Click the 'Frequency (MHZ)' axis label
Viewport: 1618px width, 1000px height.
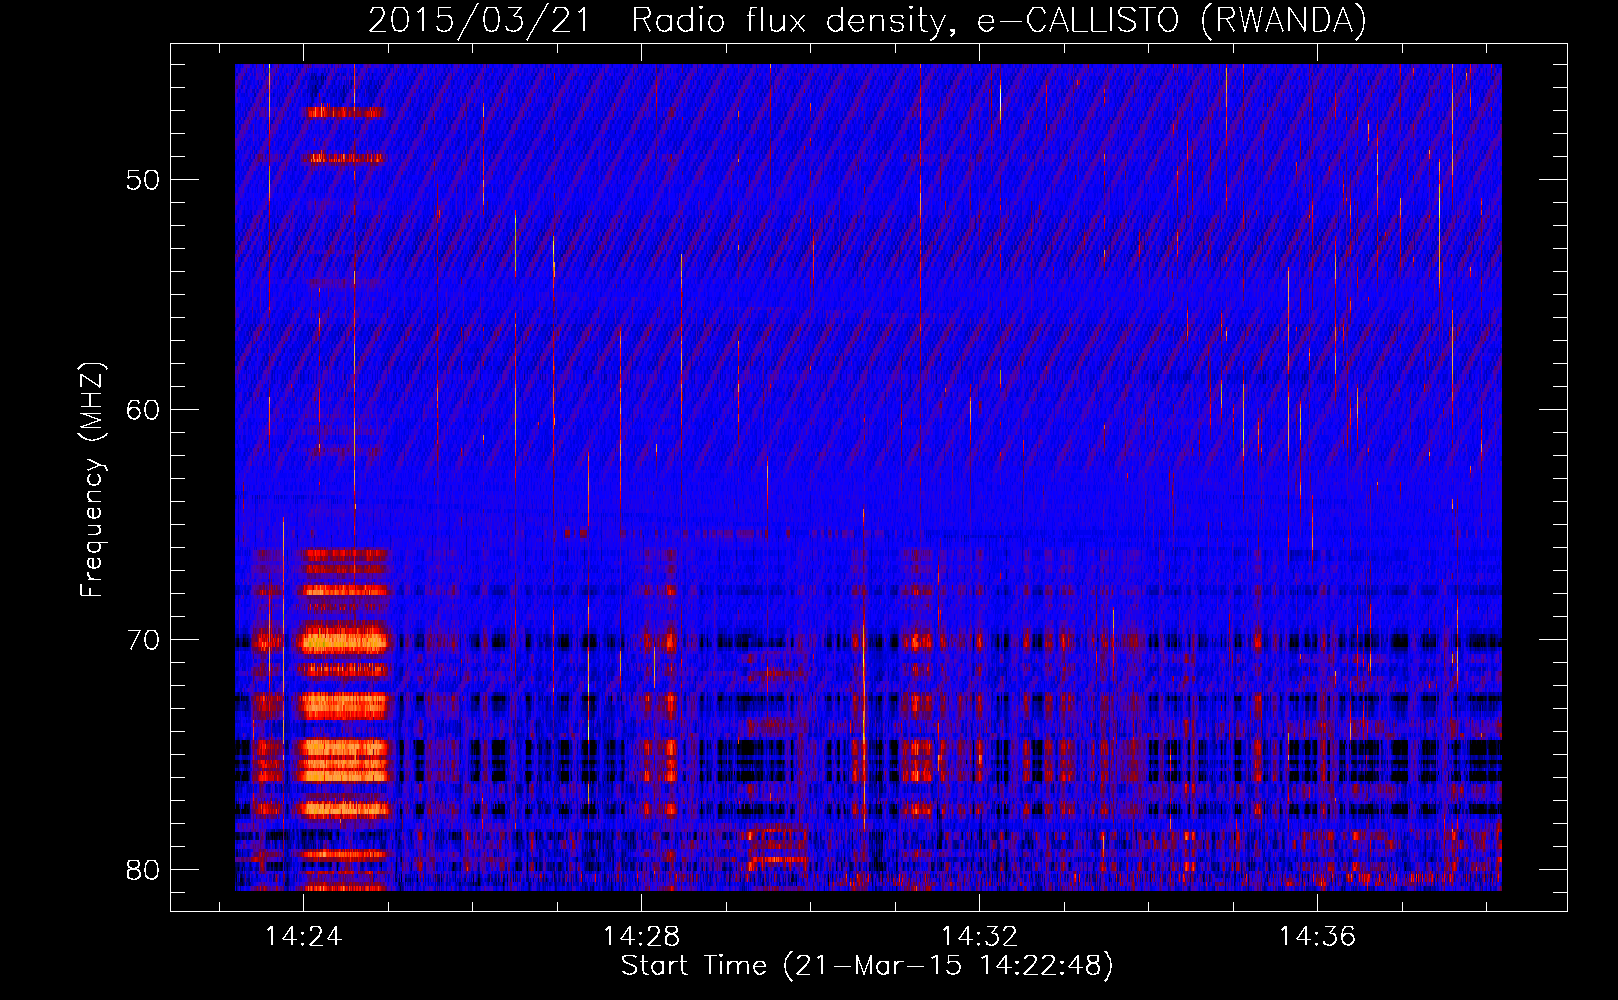(92, 480)
